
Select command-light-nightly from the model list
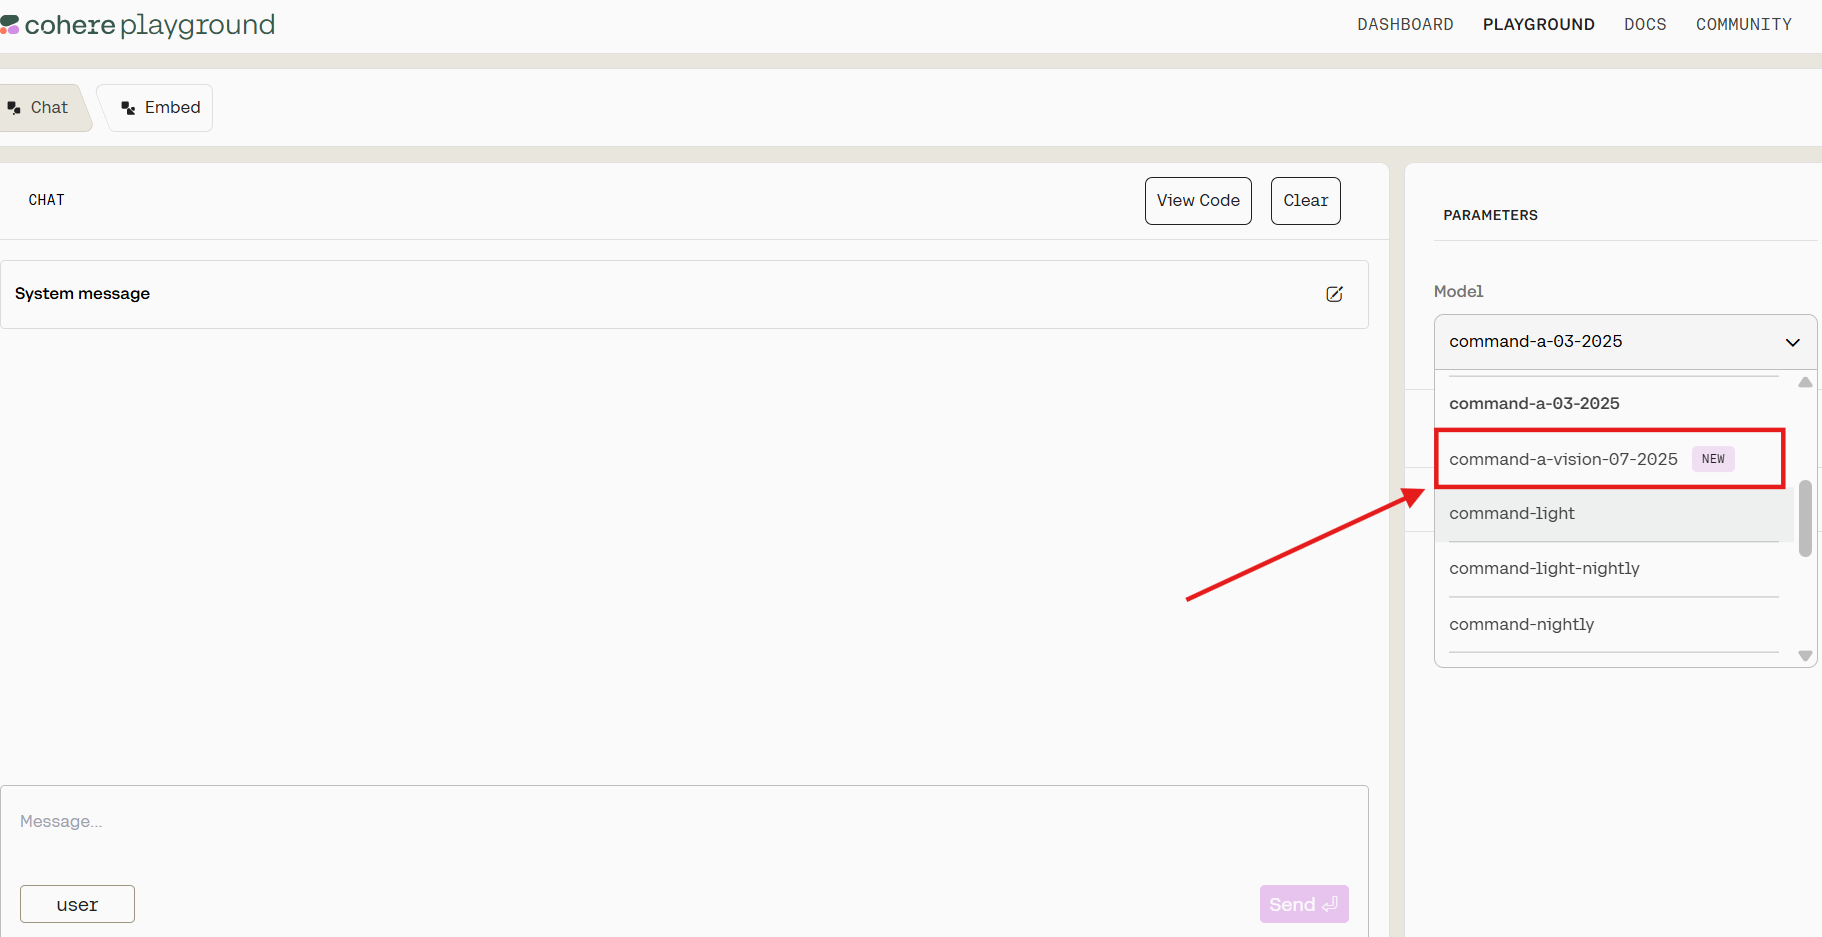[1544, 568]
